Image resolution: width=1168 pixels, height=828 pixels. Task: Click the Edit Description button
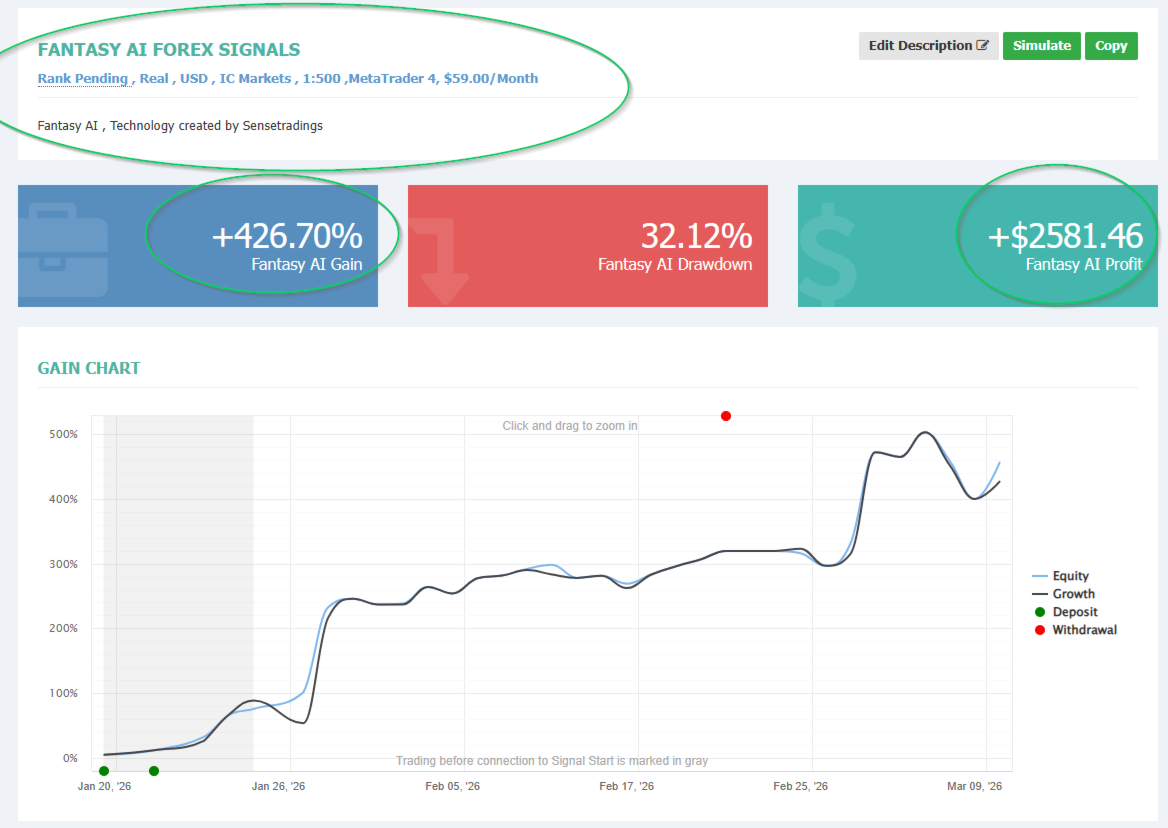928,45
